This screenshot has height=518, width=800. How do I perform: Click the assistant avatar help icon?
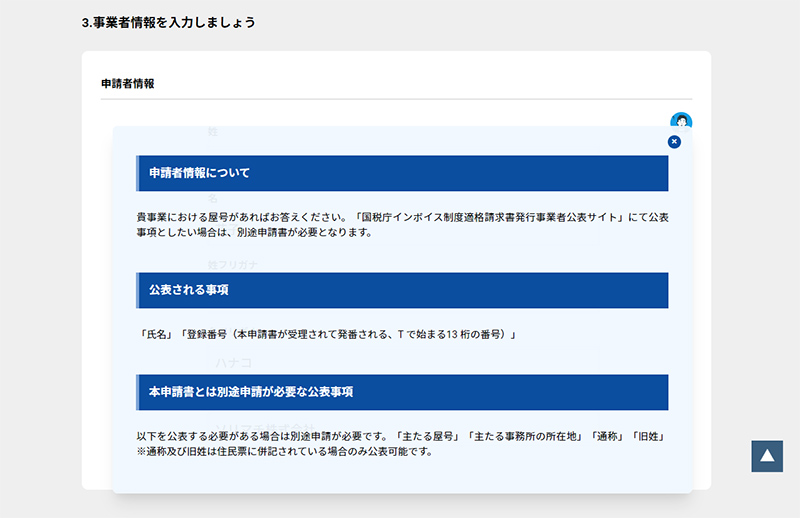(x=681, y=121)
